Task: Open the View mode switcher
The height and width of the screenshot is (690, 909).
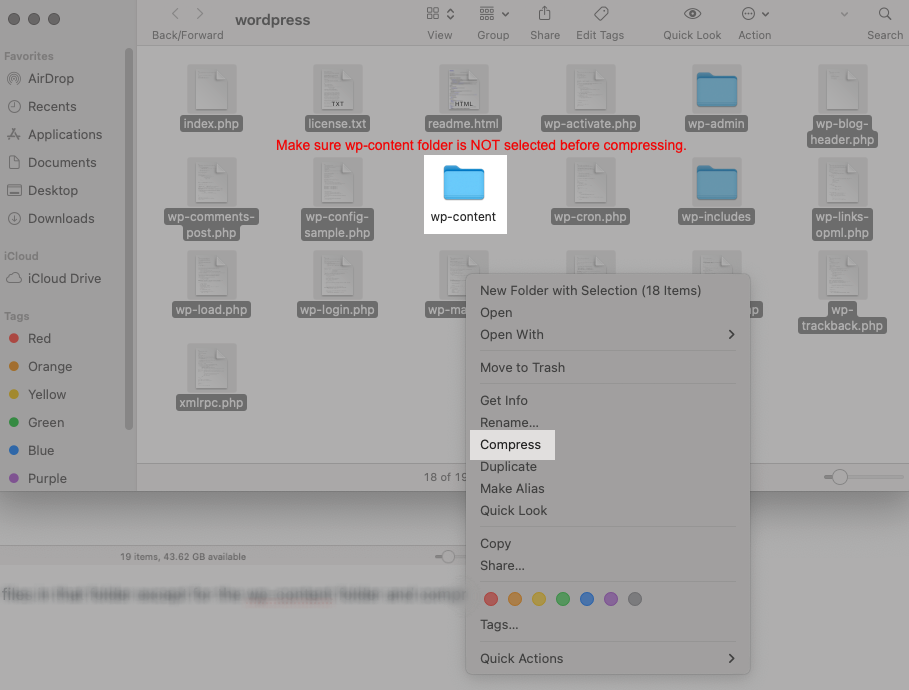Action: [440, 13]
